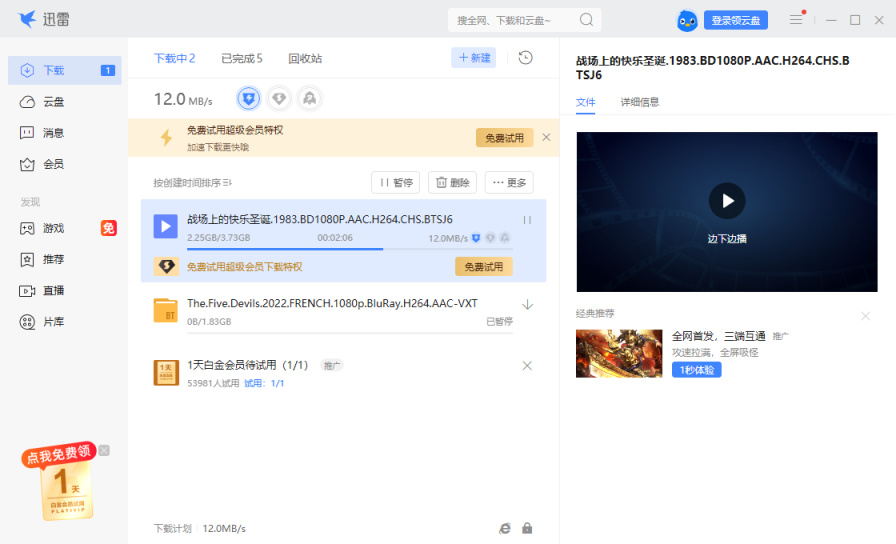The height and width of the screenshot is (544, 896).
Task: Click the lightning icon in yellow banner
Action: click(x=166, y=138)
